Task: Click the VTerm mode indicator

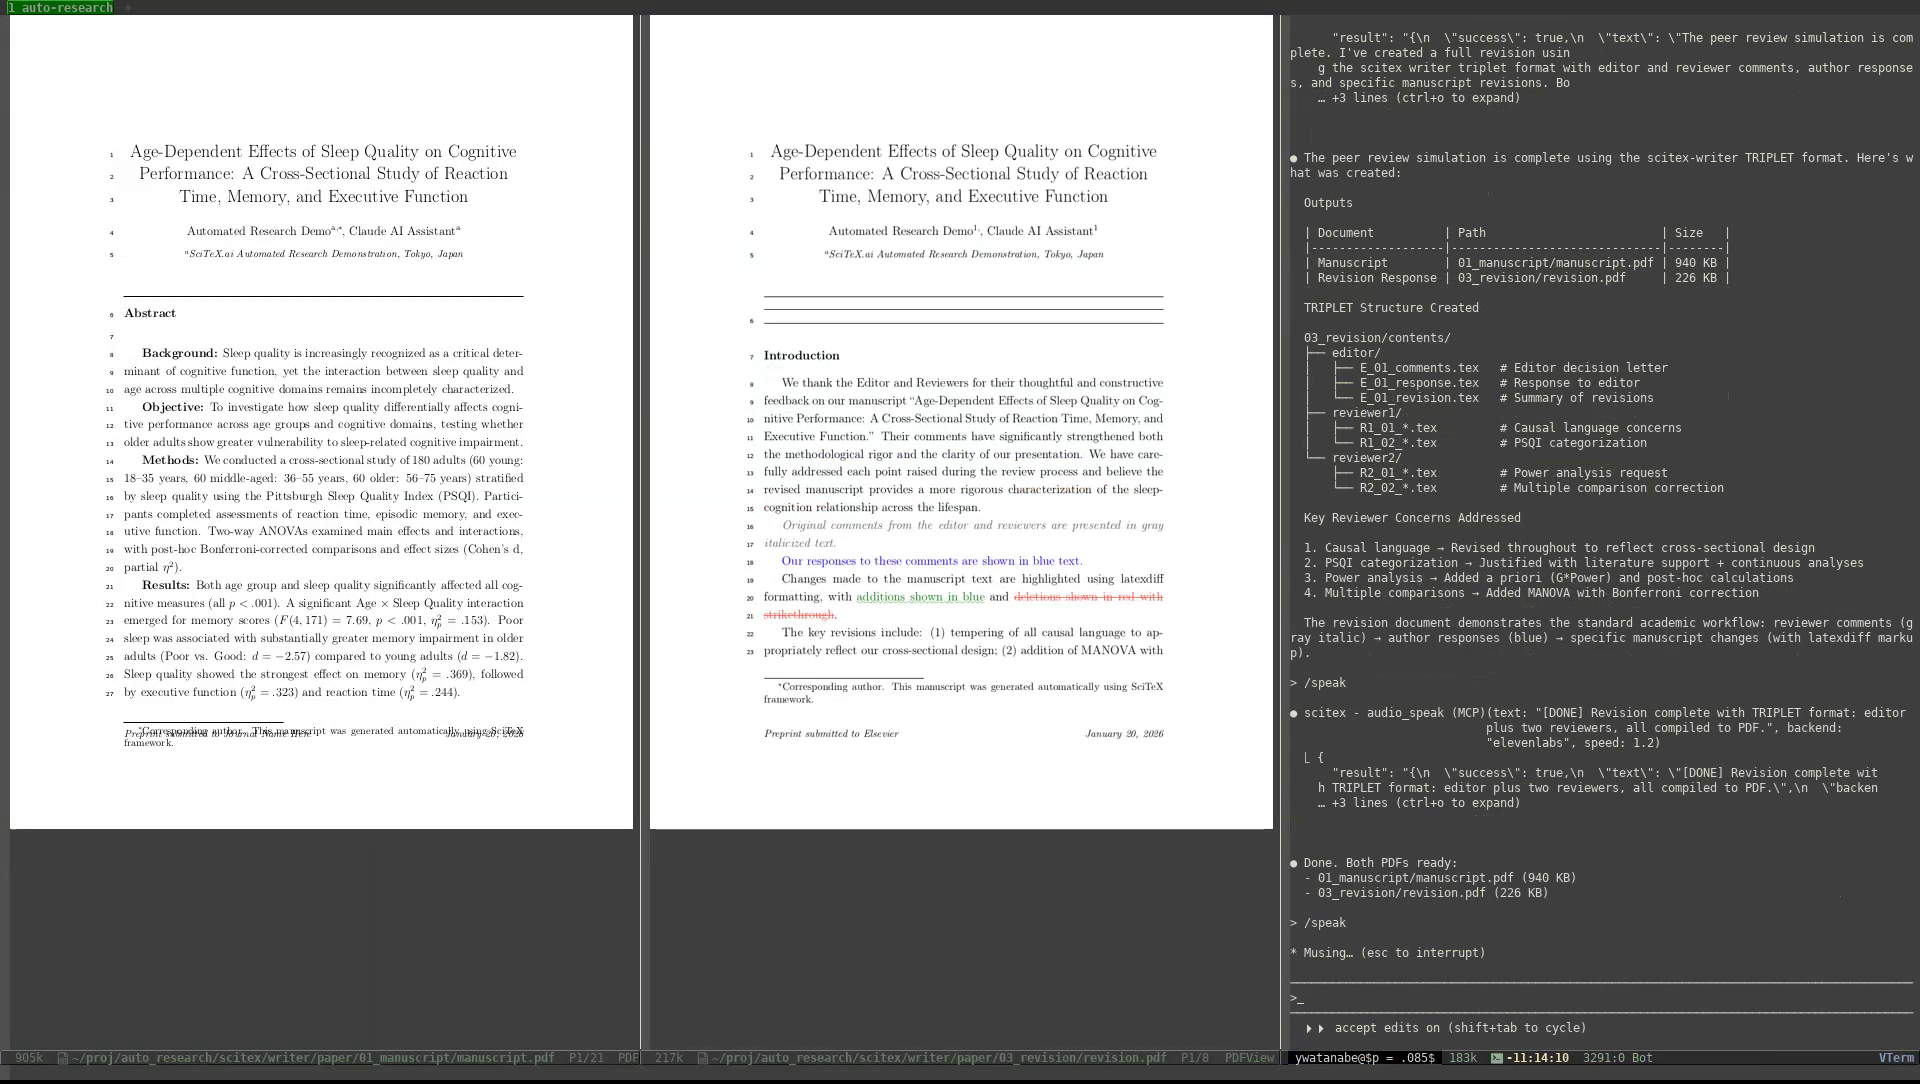Action: click(x=1895, y=1058)
